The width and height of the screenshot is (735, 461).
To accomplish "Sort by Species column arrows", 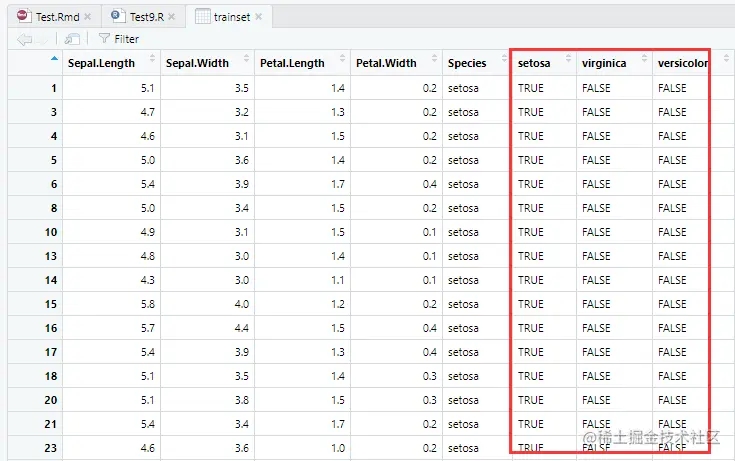I will (x=504, y=59).
